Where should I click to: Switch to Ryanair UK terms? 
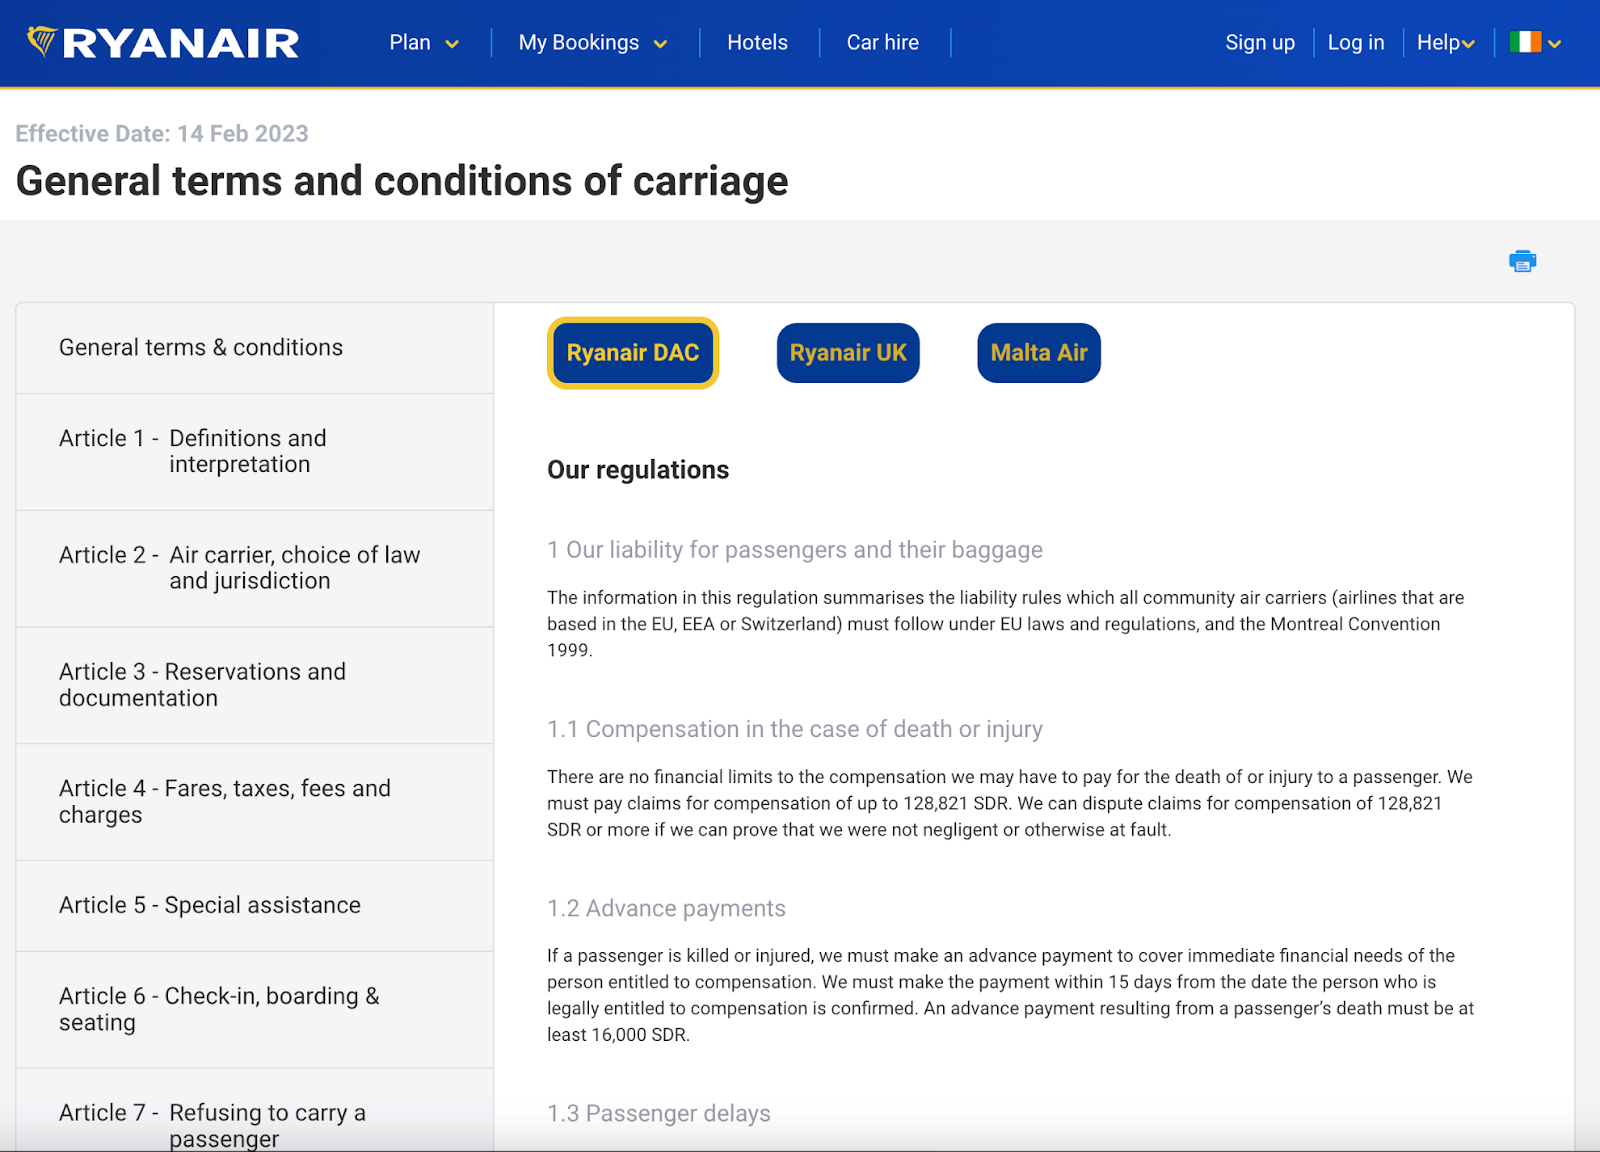[848, 353]
